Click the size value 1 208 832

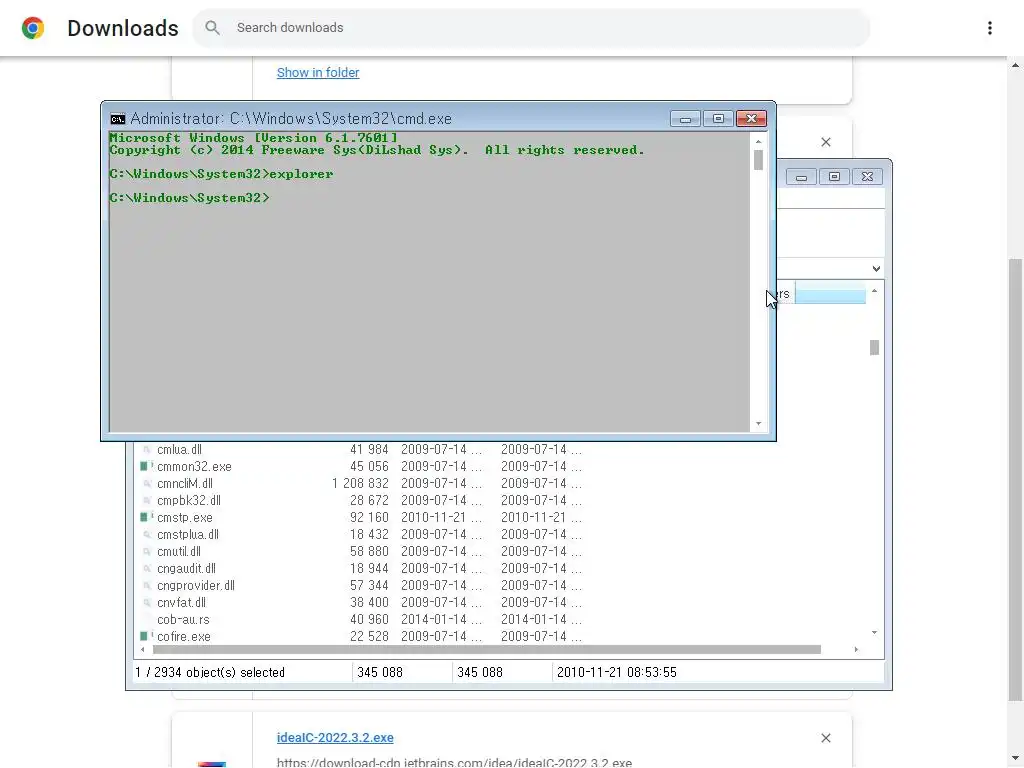click(360, 483)
